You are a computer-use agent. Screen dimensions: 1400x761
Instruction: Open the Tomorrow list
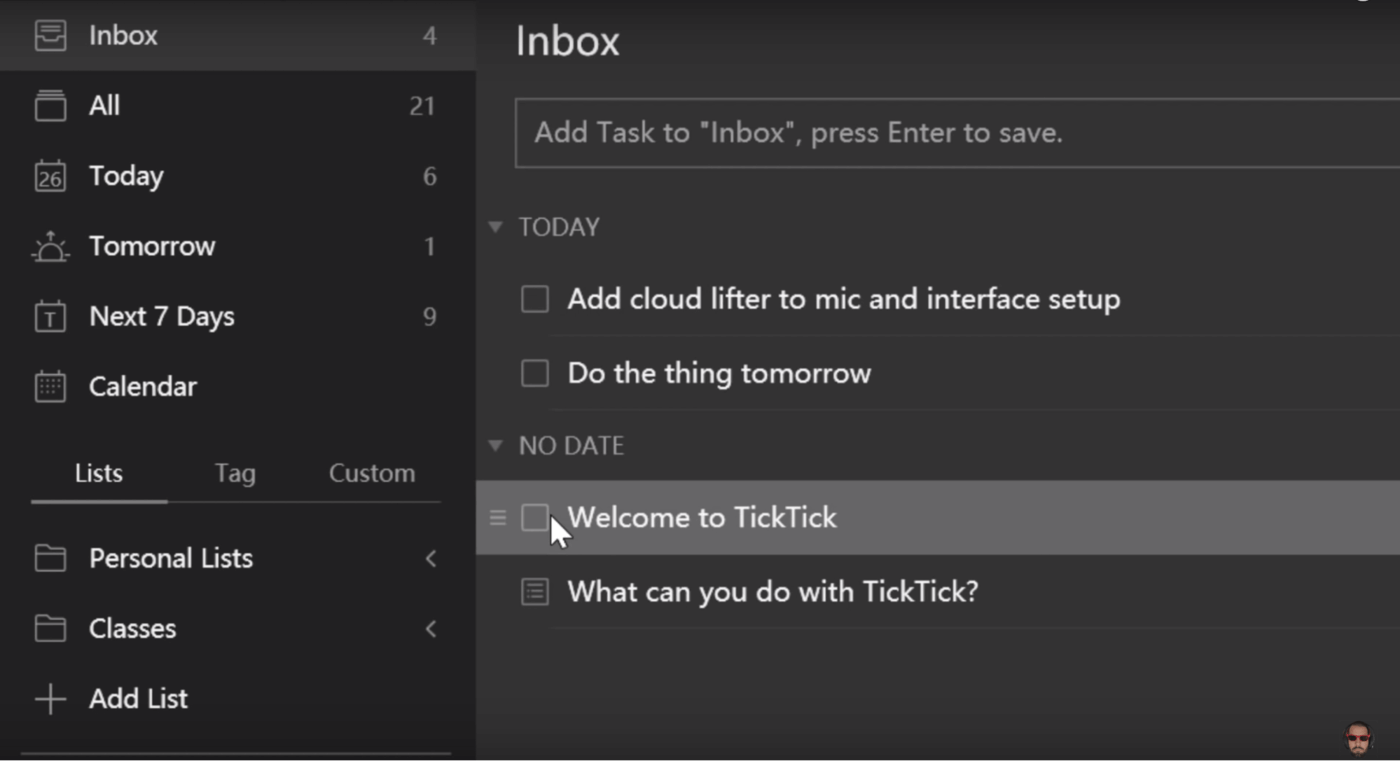(237, 246)
